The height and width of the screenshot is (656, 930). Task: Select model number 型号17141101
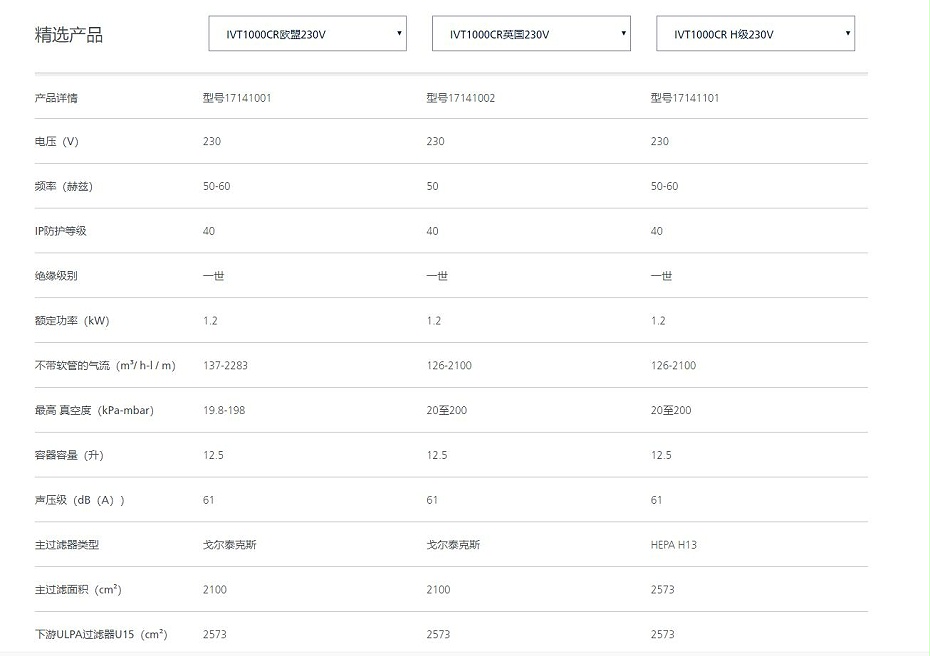click(x=684, y=98)
